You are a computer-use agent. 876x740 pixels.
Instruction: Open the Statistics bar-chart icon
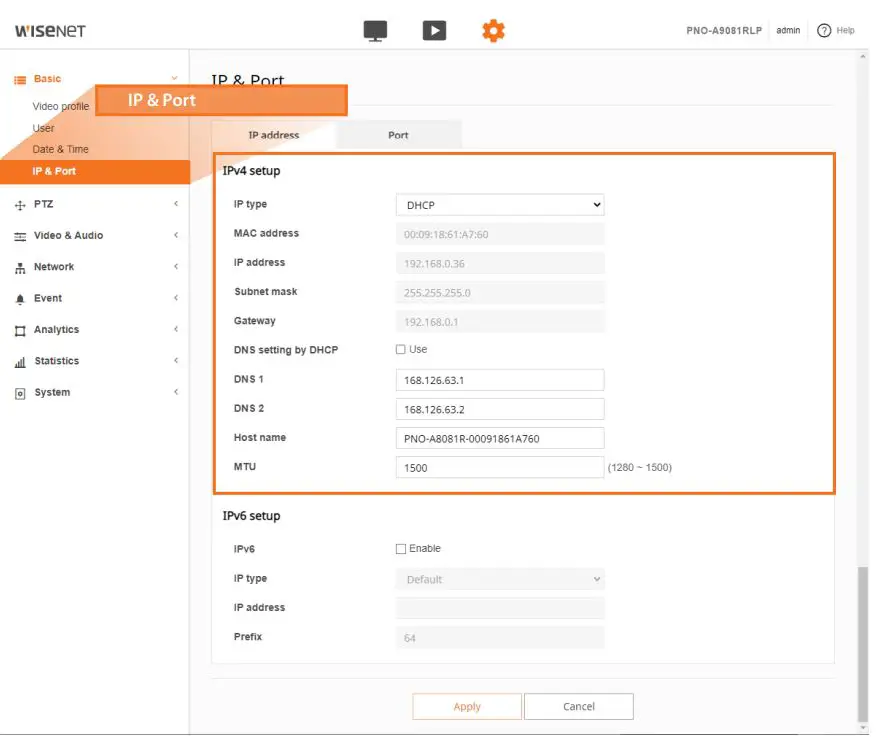tap(20, 360)
